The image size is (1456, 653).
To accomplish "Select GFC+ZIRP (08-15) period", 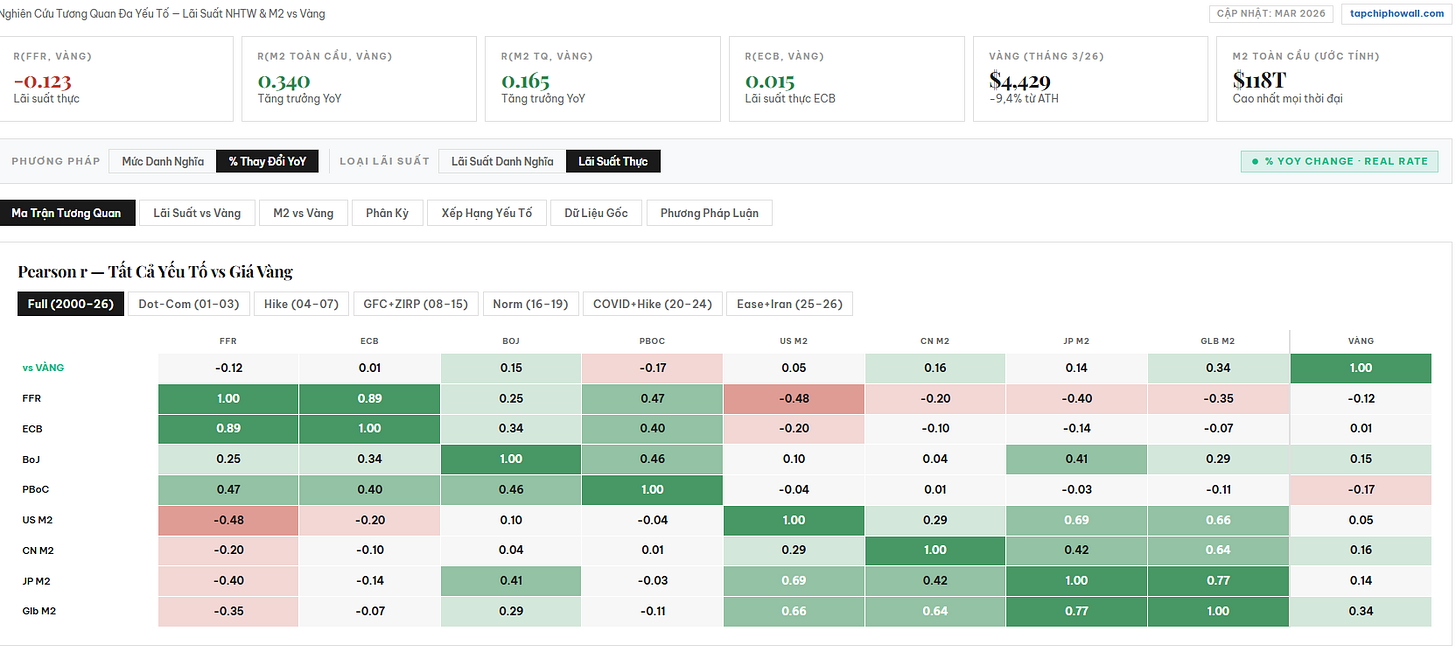I will 415,304.
